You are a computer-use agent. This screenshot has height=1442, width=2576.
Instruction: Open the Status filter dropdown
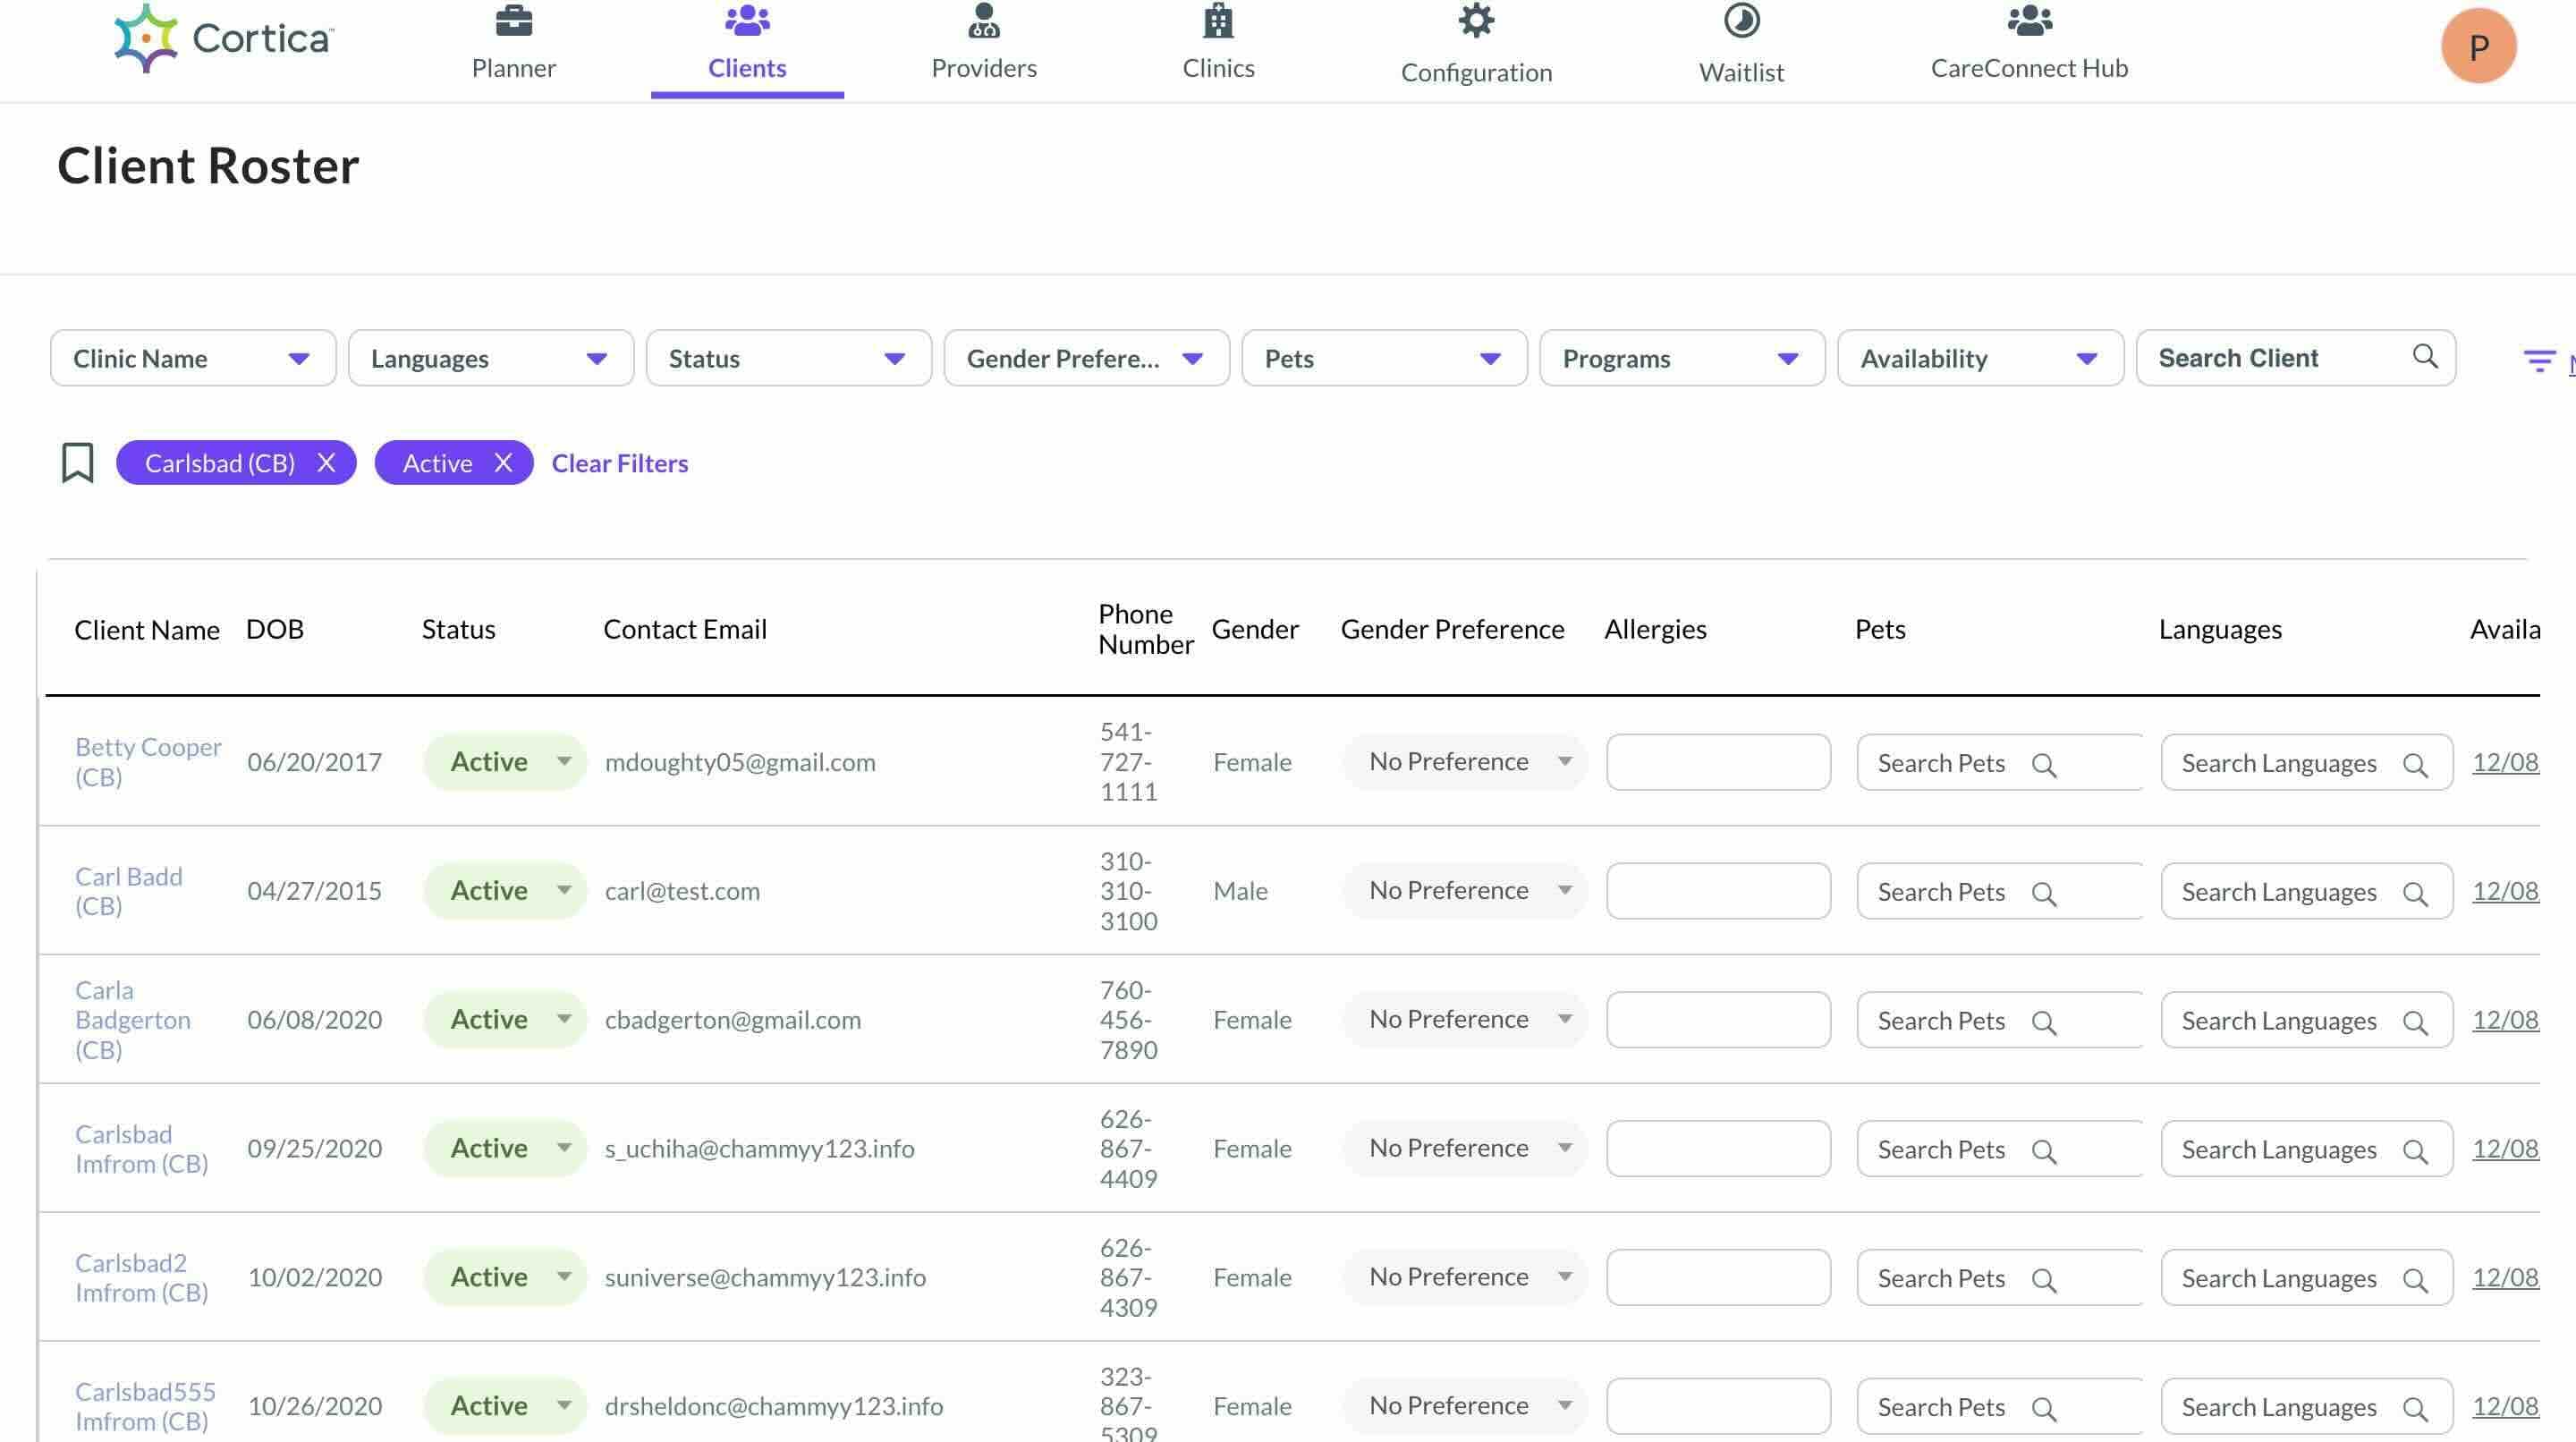tap(789, 358)
